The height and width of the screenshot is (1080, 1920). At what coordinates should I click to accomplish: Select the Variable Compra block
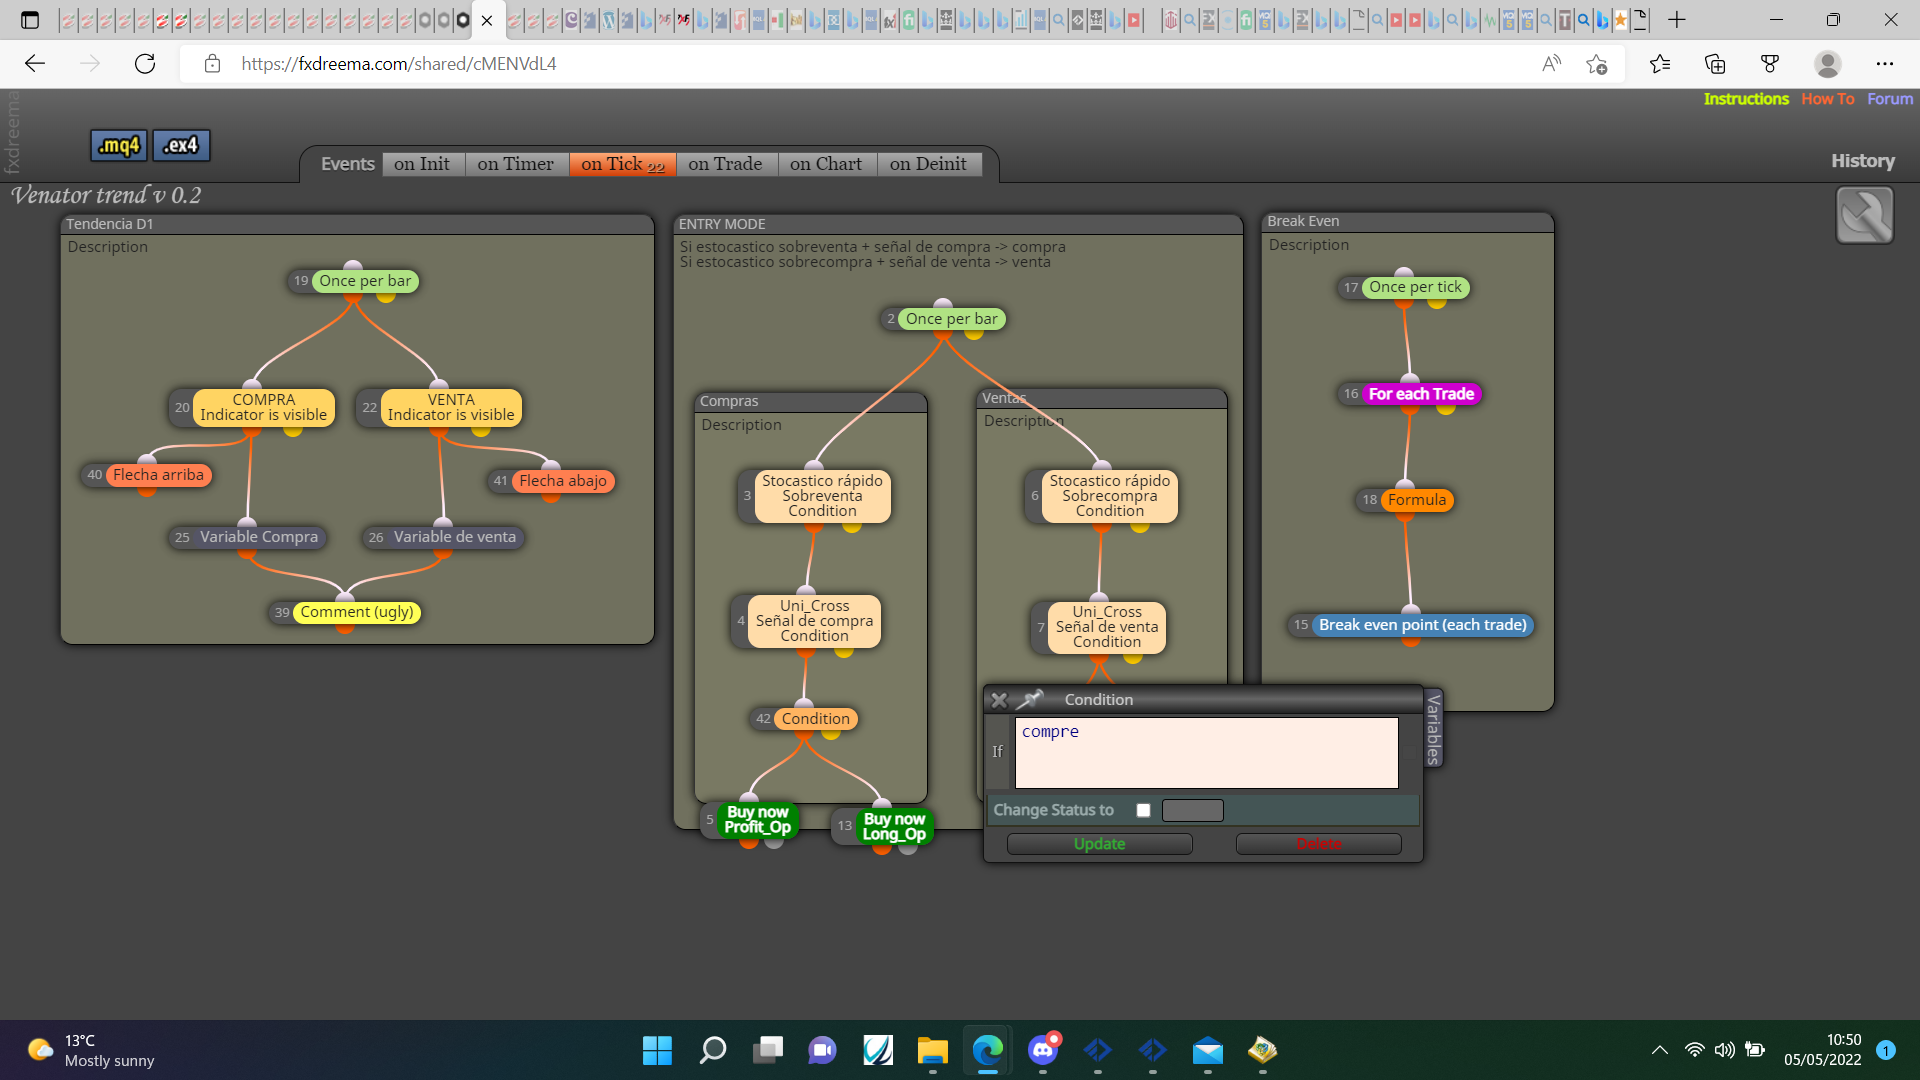coord(258,537)
